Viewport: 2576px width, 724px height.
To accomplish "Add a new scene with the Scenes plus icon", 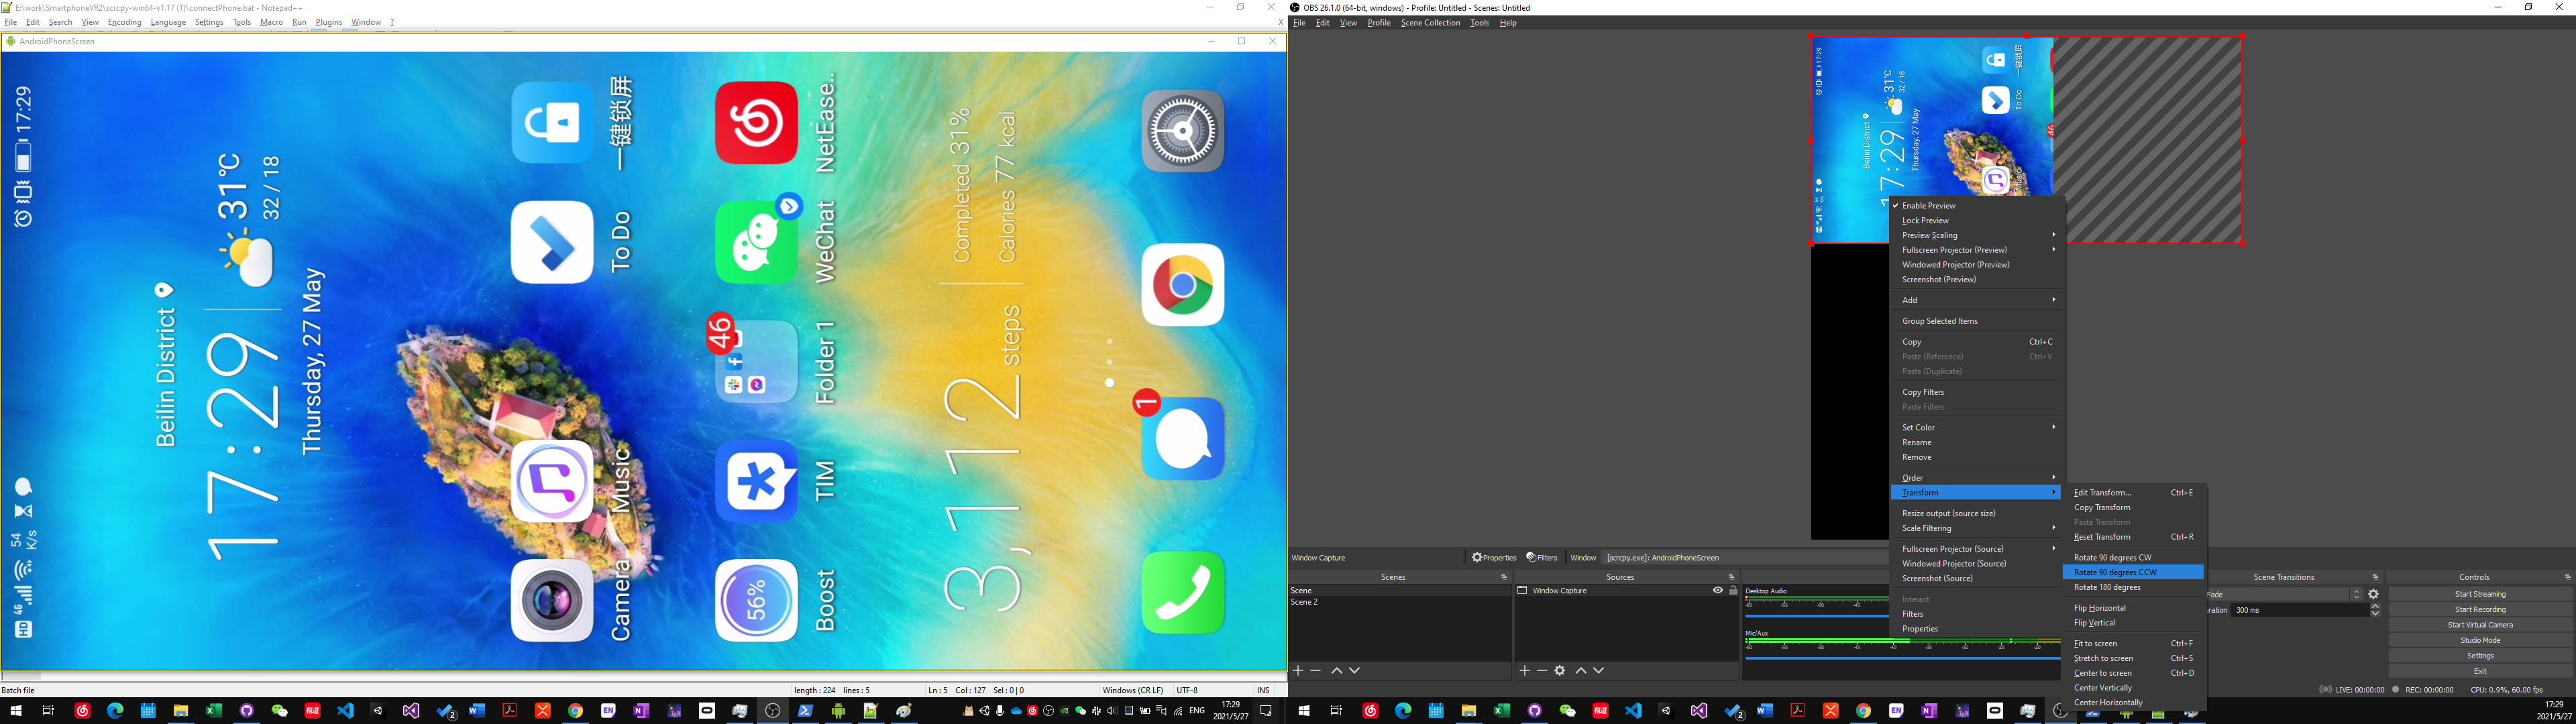I will 1298,671.
